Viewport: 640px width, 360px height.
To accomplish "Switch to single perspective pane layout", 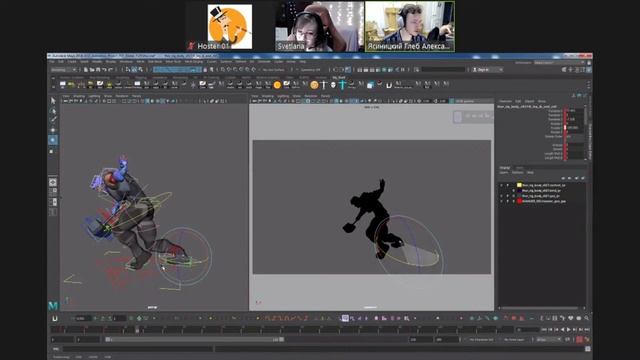I will (53, 182).
